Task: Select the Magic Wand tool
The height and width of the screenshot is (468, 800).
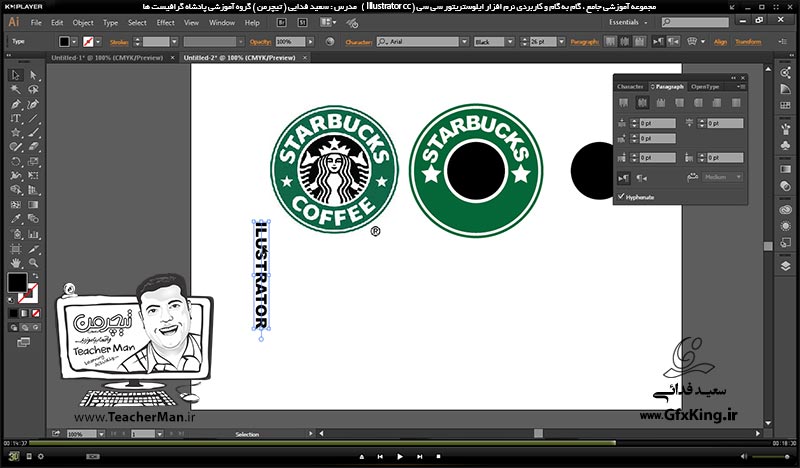Action: tap(16, 90)
